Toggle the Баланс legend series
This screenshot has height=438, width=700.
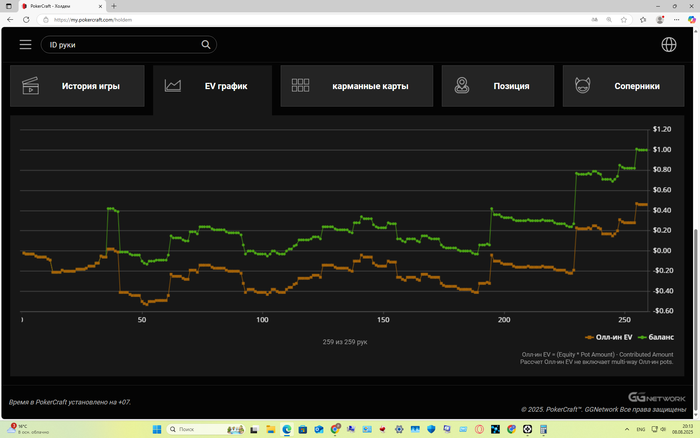click(x=656, y=337)
